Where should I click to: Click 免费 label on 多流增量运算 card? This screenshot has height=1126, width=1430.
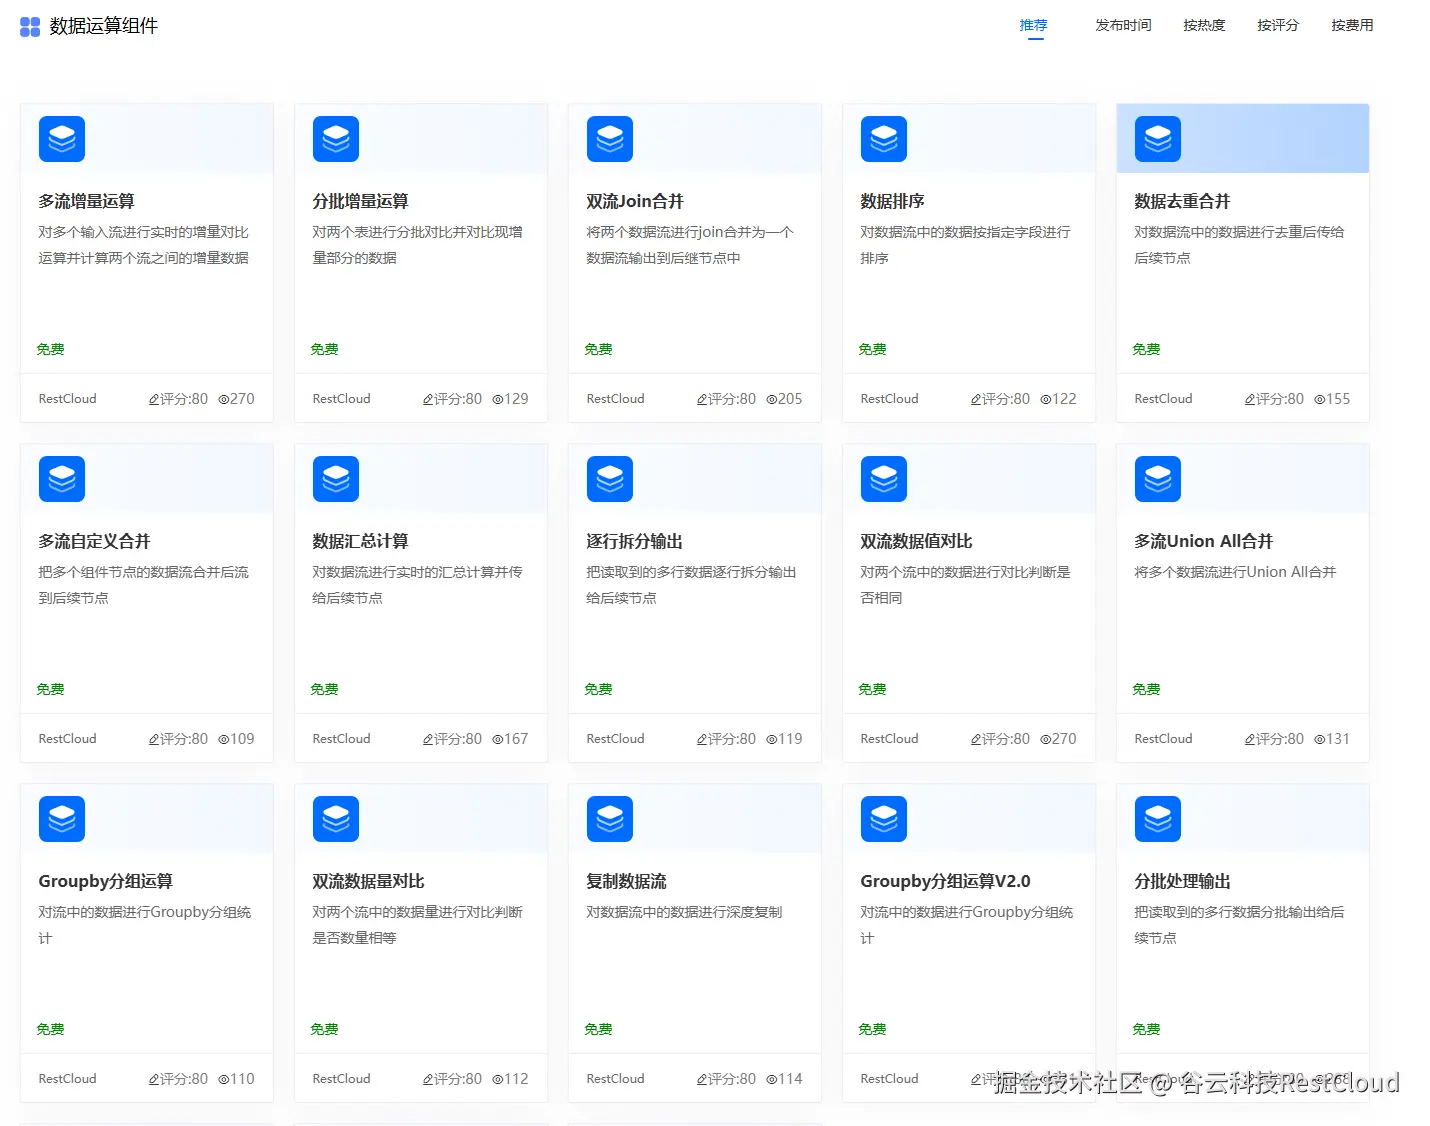point(50,348)
